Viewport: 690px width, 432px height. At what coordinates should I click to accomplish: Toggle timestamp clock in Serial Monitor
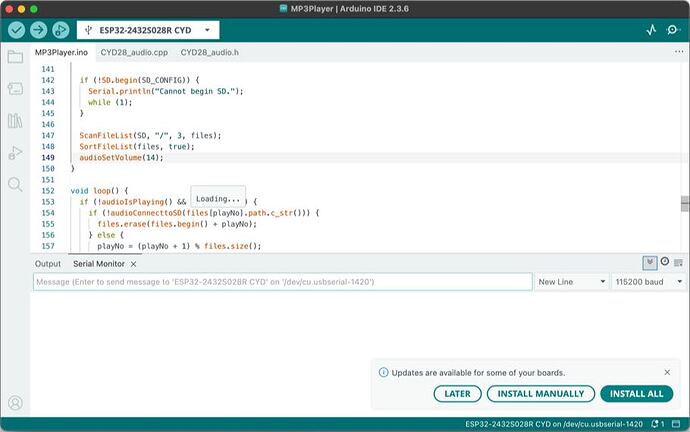[665, 262]
